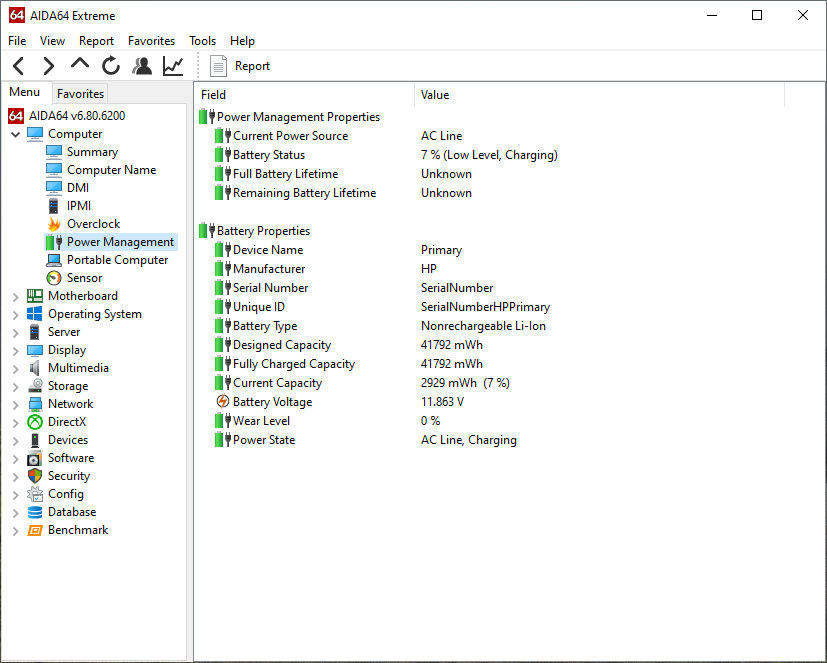Expand the Operating System tree node
This screenshot has height=663, width=827.
point(16,315)
